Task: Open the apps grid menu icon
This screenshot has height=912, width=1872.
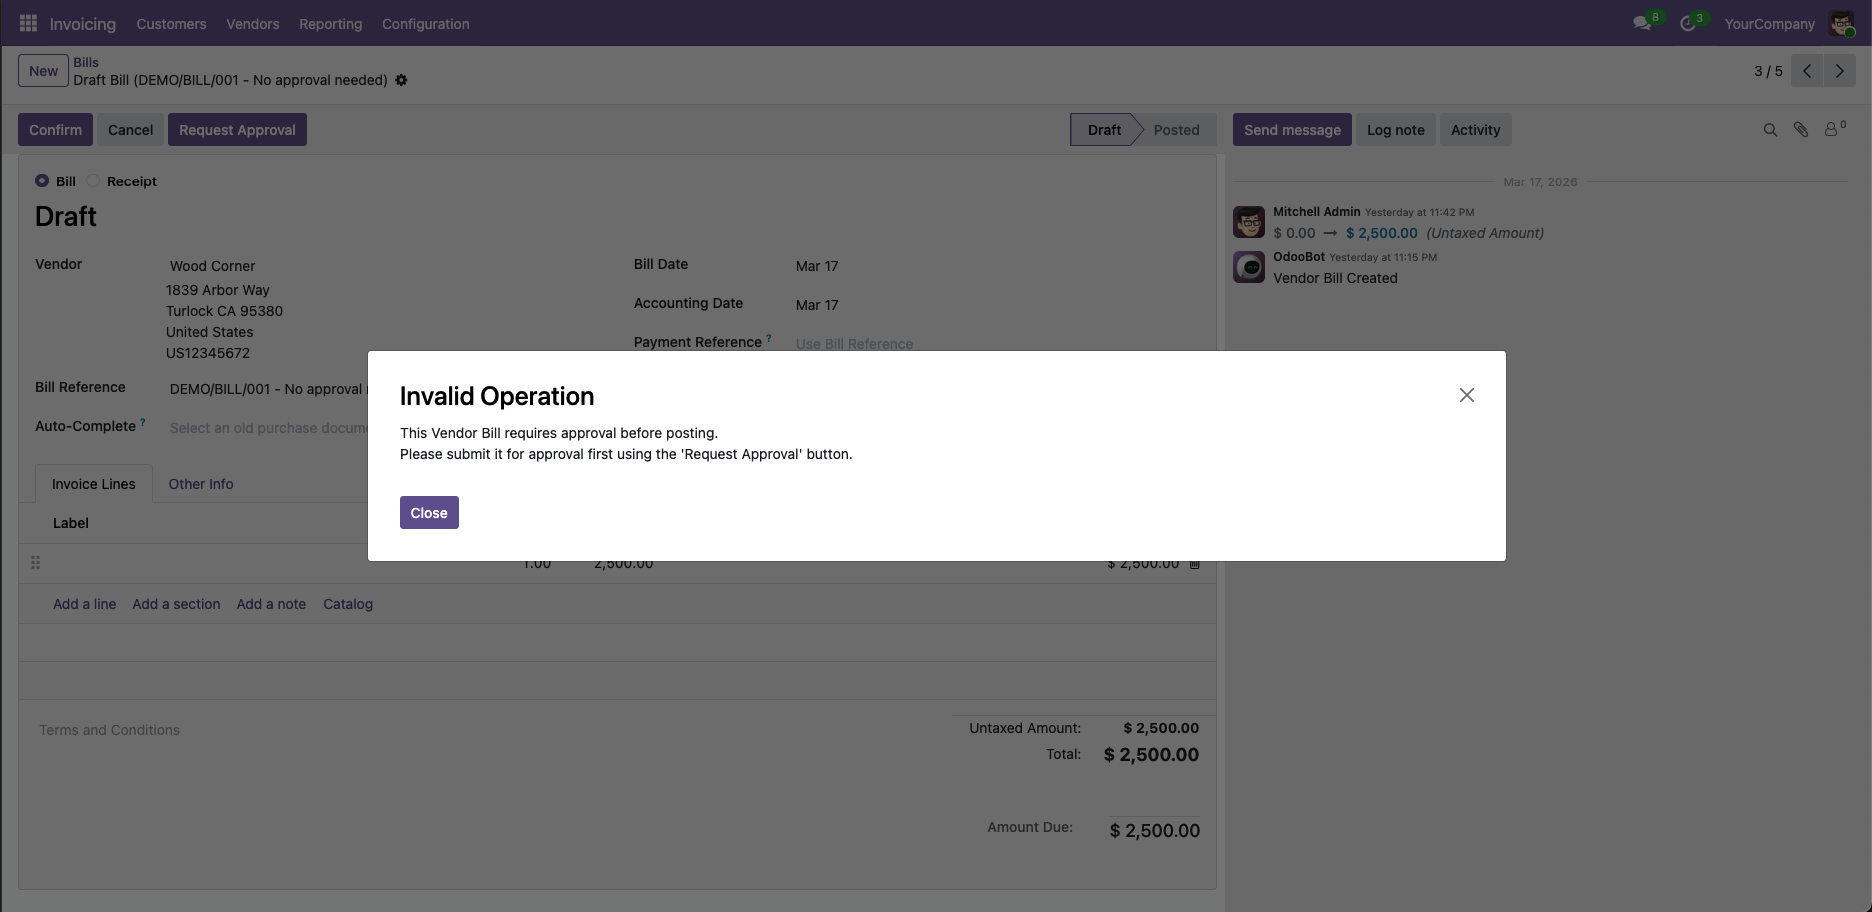Action: 28,23
